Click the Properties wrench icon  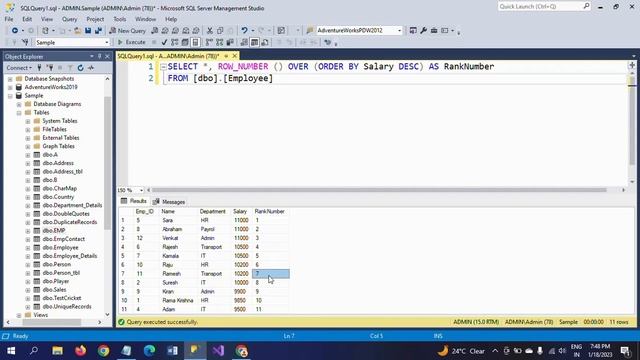click(x=423, y=31)
